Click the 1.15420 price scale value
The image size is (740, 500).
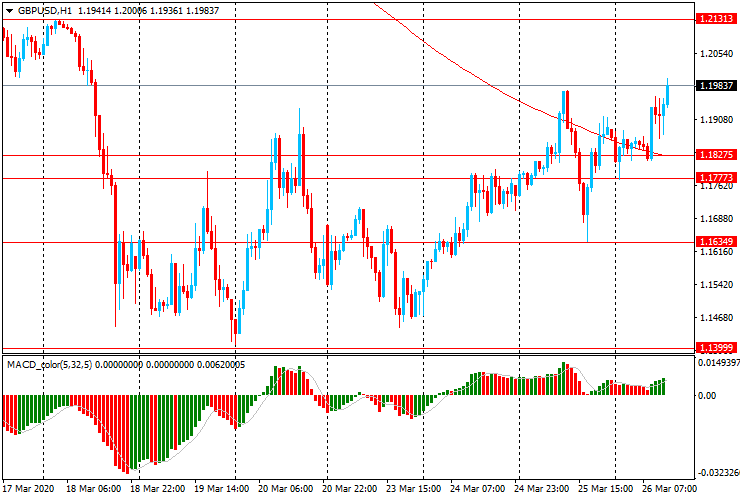716,285
